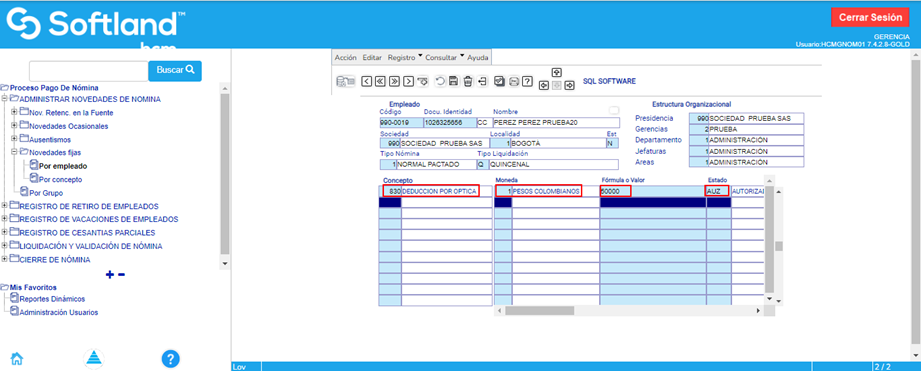
Task: Click the left arrow block navigation icon
Action: click(544, 85)
